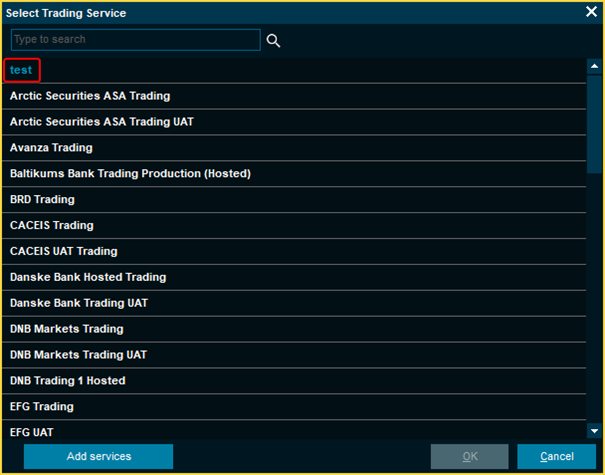Close the Select Trading Service dialog
Viewport: 605px width, 475px height.
click(591, 12)
